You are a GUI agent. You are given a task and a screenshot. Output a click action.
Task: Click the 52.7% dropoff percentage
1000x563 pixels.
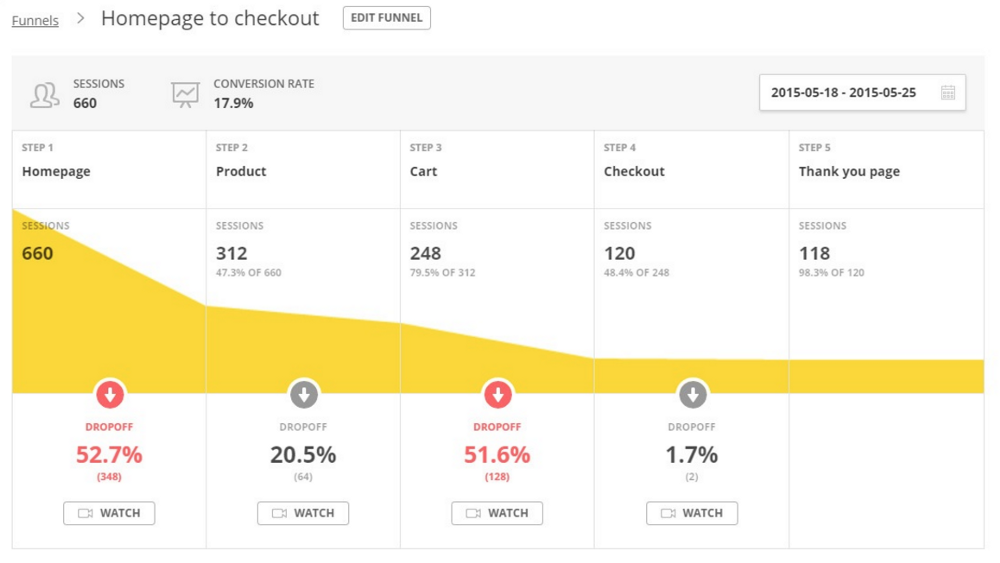coord(109,455)
